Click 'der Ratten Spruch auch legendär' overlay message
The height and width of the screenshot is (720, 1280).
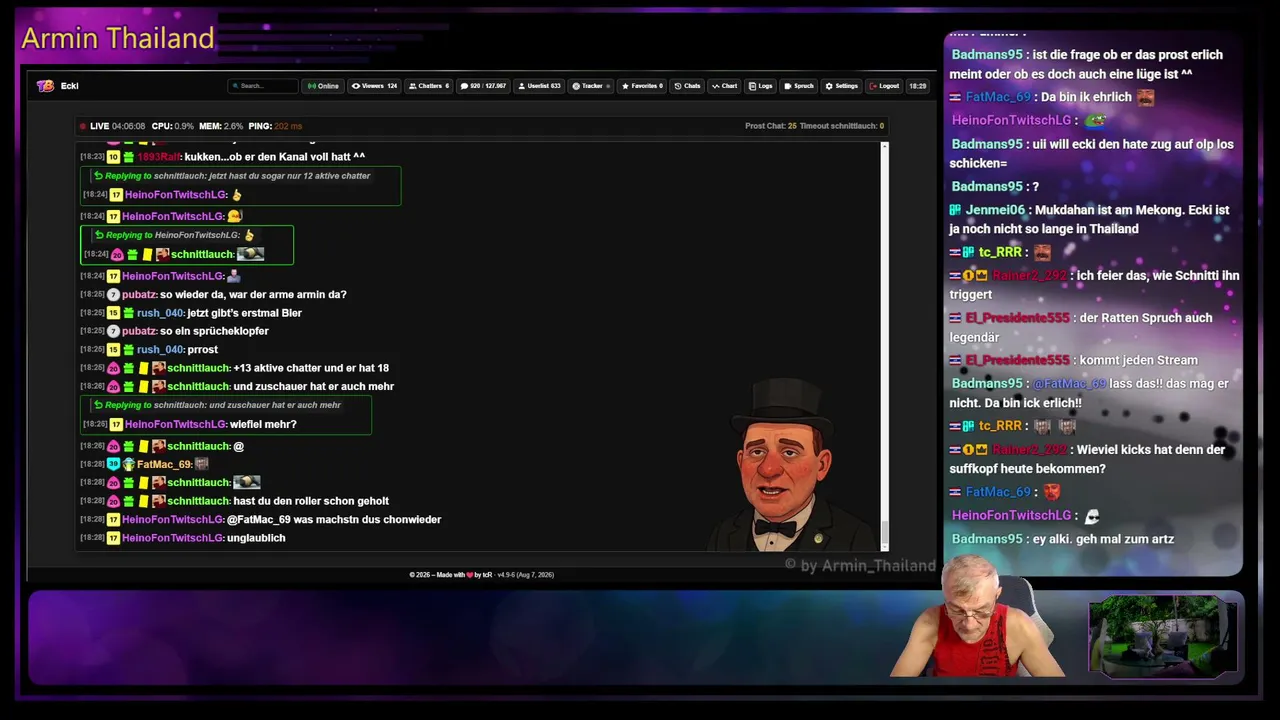[x=1081, y=327]
